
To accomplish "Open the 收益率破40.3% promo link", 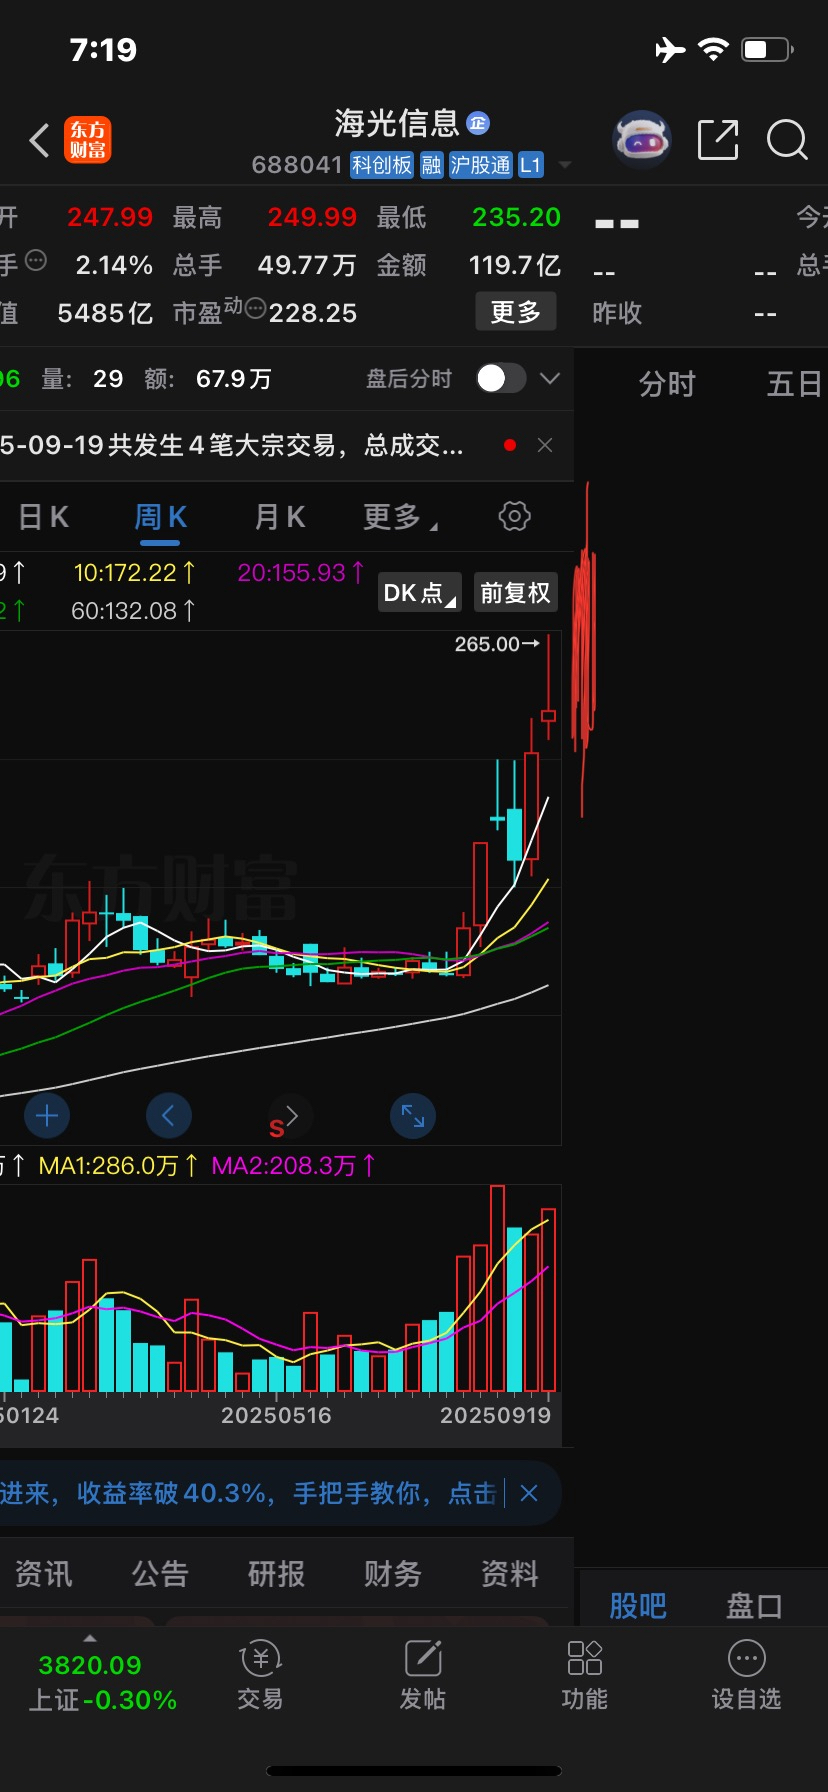I will tap(248, 1493).
